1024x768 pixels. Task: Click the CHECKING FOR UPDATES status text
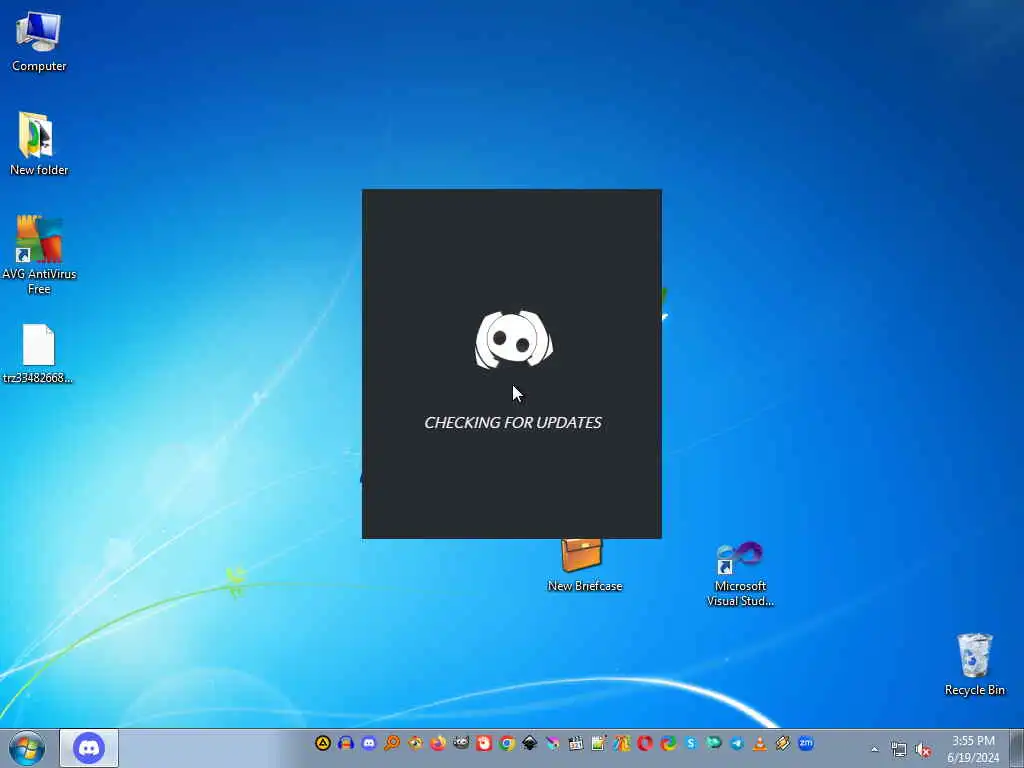coord(513,423)
